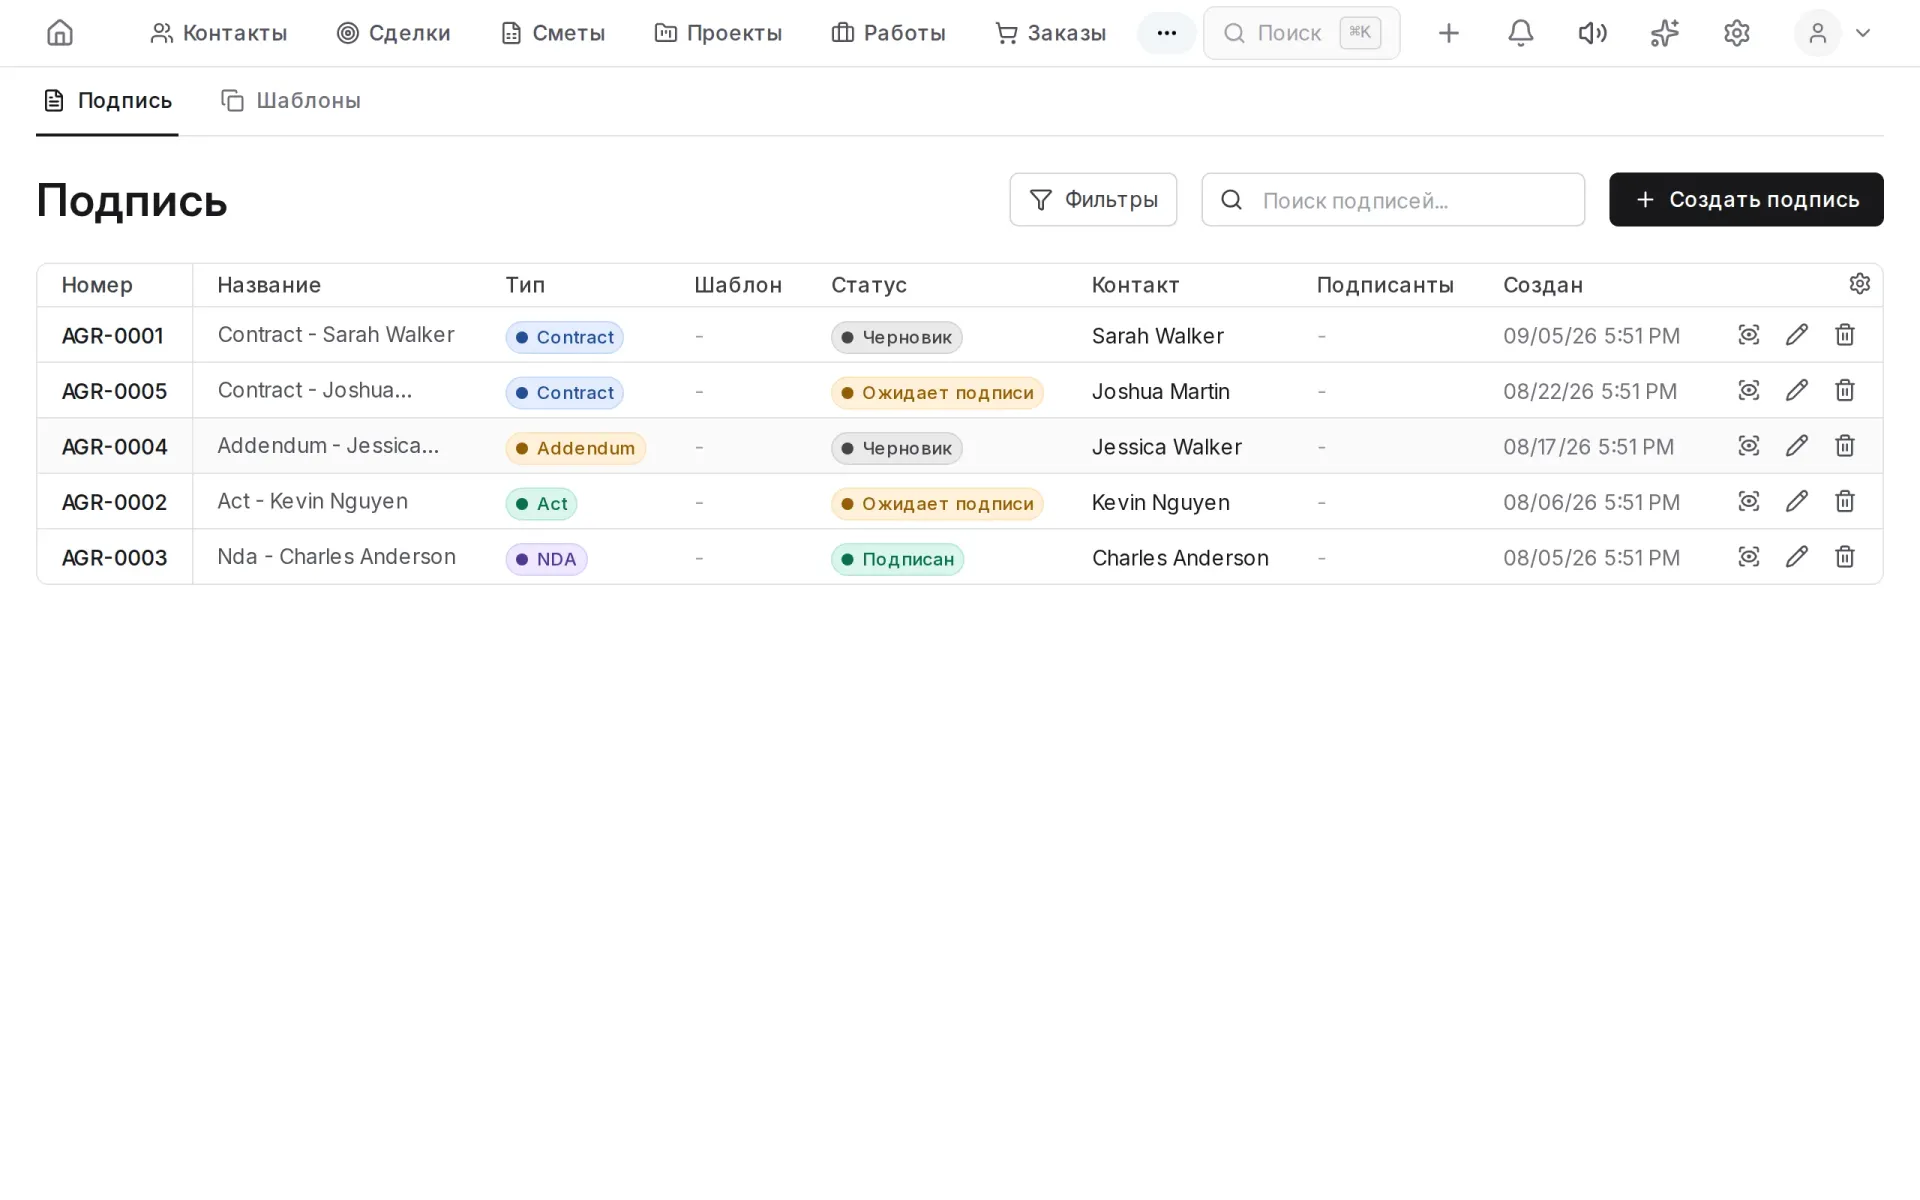Open the Сделки menu item
1920x1200 pixels.
coord(393,33)
